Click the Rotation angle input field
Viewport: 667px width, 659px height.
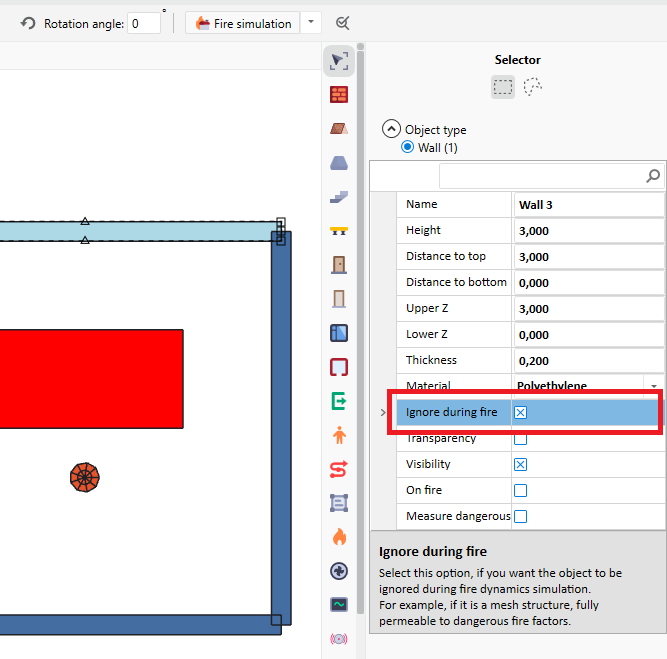[x=144, y=23]
